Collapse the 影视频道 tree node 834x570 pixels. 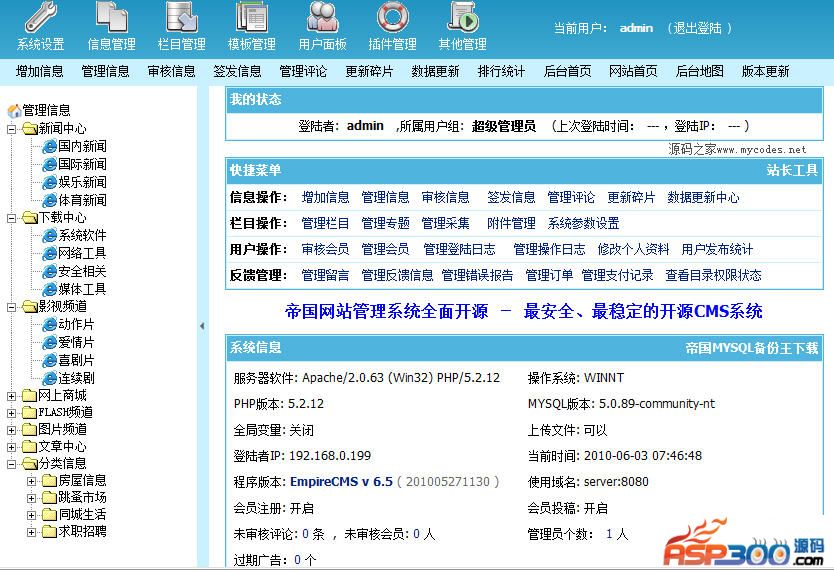tap(11, 307)
